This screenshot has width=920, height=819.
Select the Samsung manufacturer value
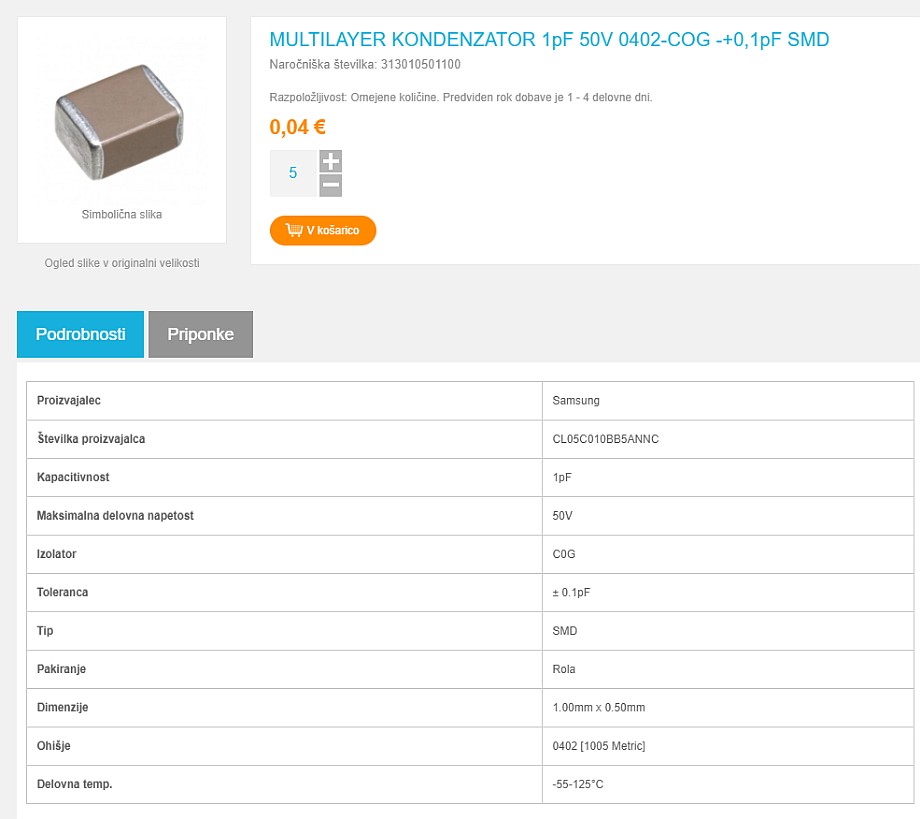(576, 400)
